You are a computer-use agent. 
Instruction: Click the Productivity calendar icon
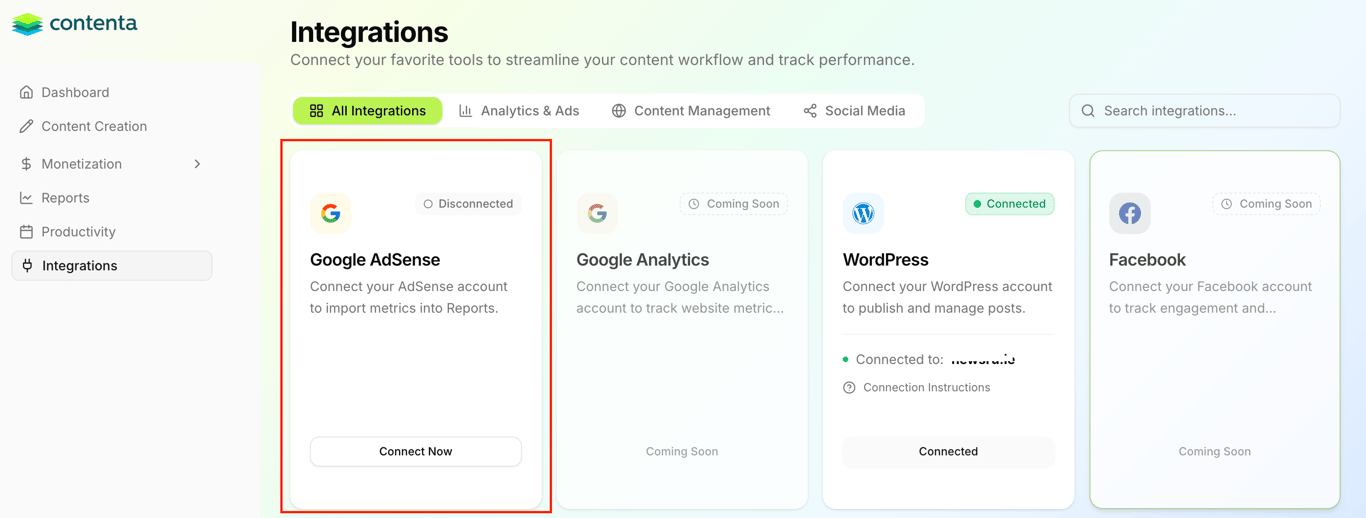(x=26, y=232)
